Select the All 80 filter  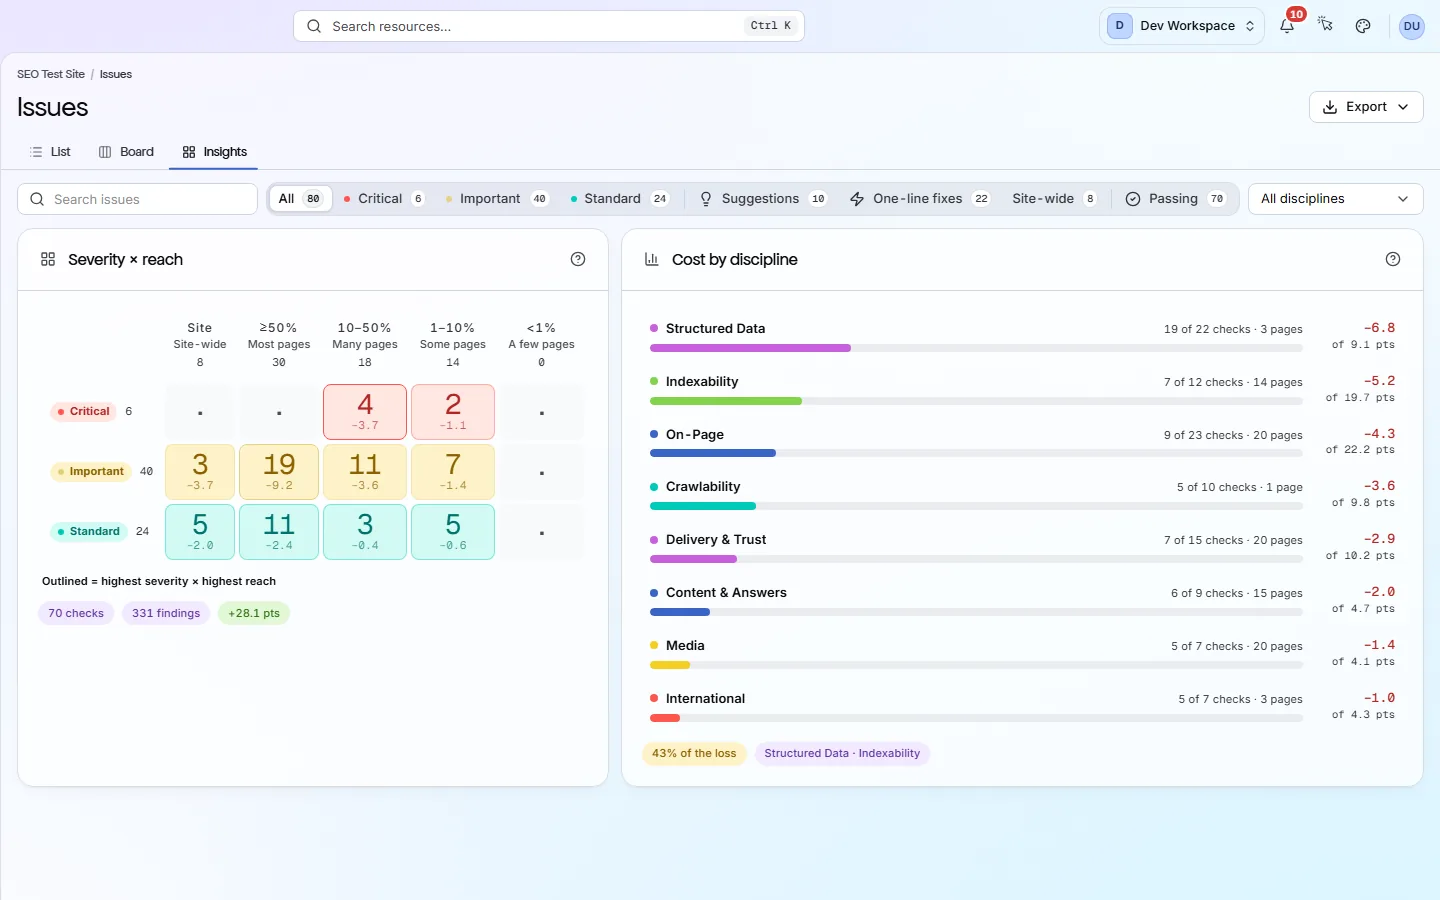[x=300, y=199]
